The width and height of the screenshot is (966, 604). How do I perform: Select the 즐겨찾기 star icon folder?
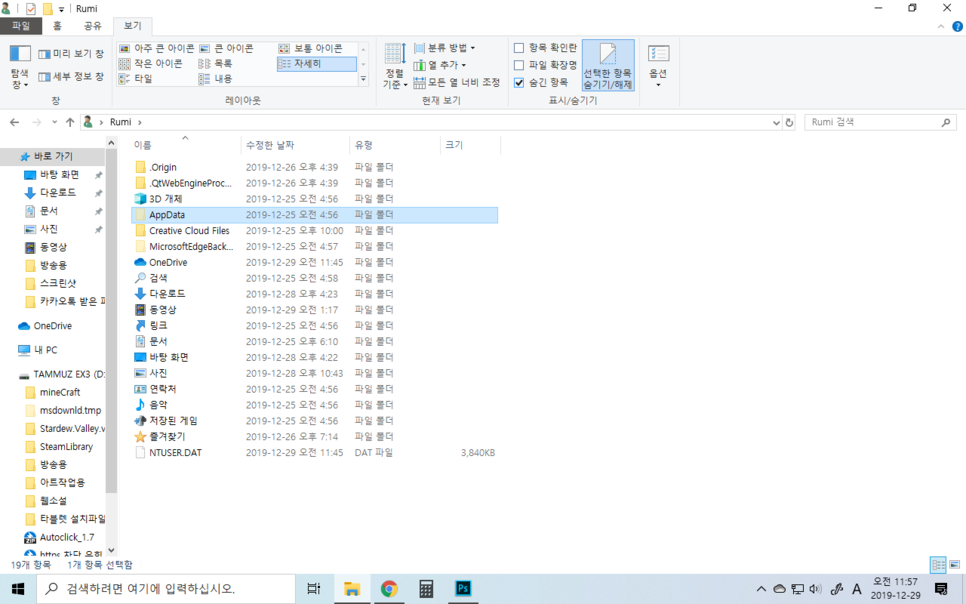140,437
